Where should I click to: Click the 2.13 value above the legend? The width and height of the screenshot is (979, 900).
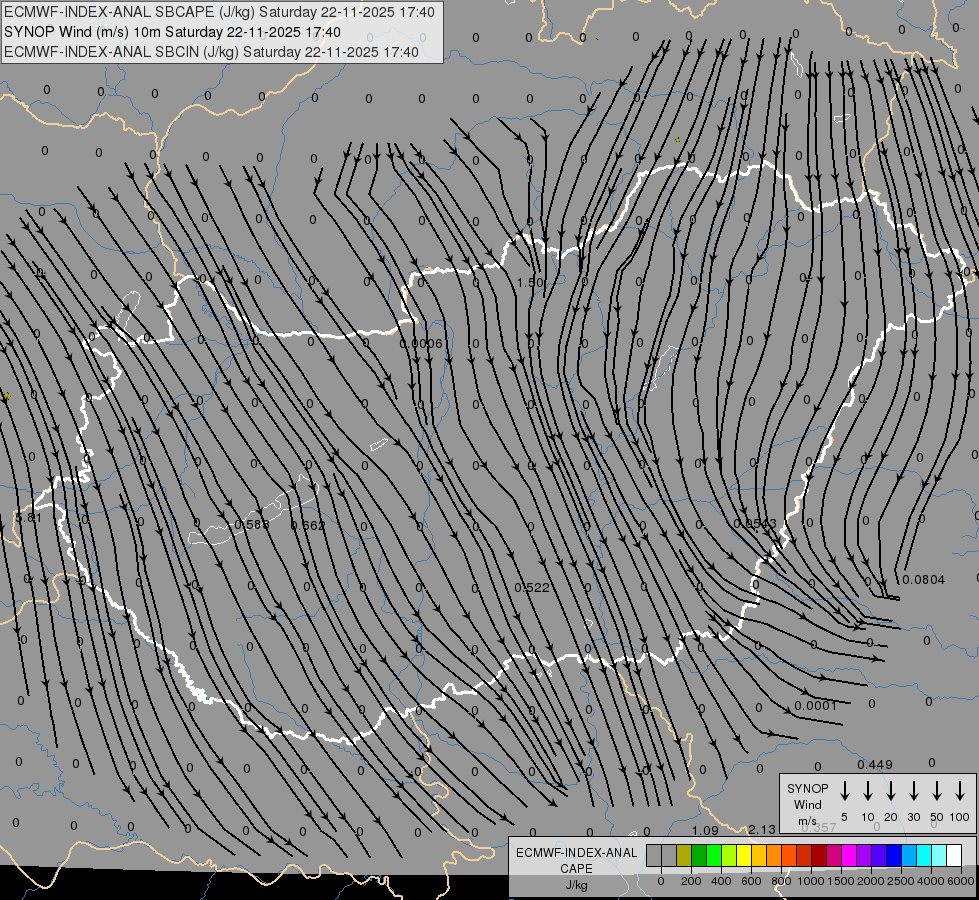click(762, 830)
